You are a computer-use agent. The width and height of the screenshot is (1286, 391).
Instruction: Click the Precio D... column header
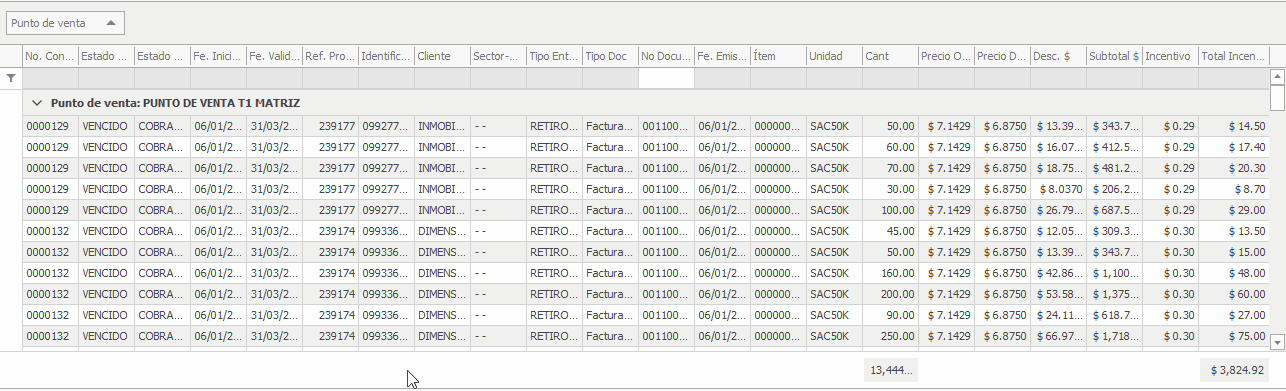pos(1002,56)
